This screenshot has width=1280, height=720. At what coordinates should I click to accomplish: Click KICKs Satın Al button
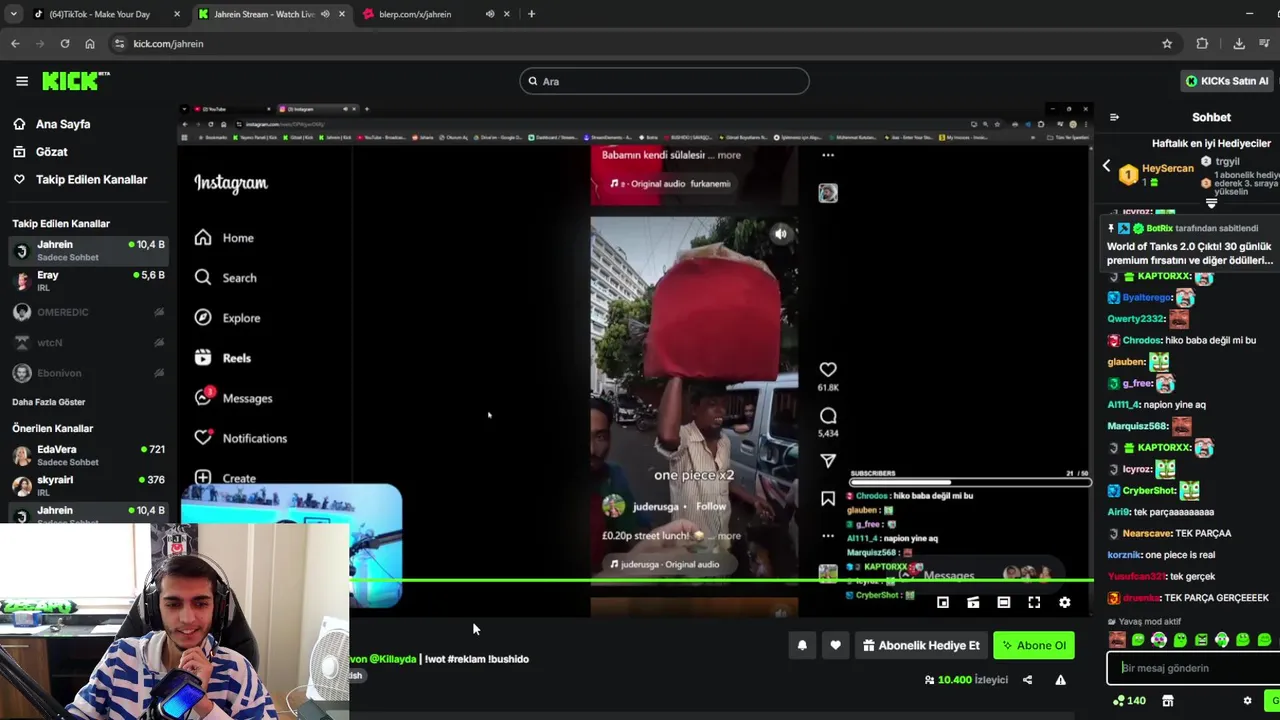1227,81
